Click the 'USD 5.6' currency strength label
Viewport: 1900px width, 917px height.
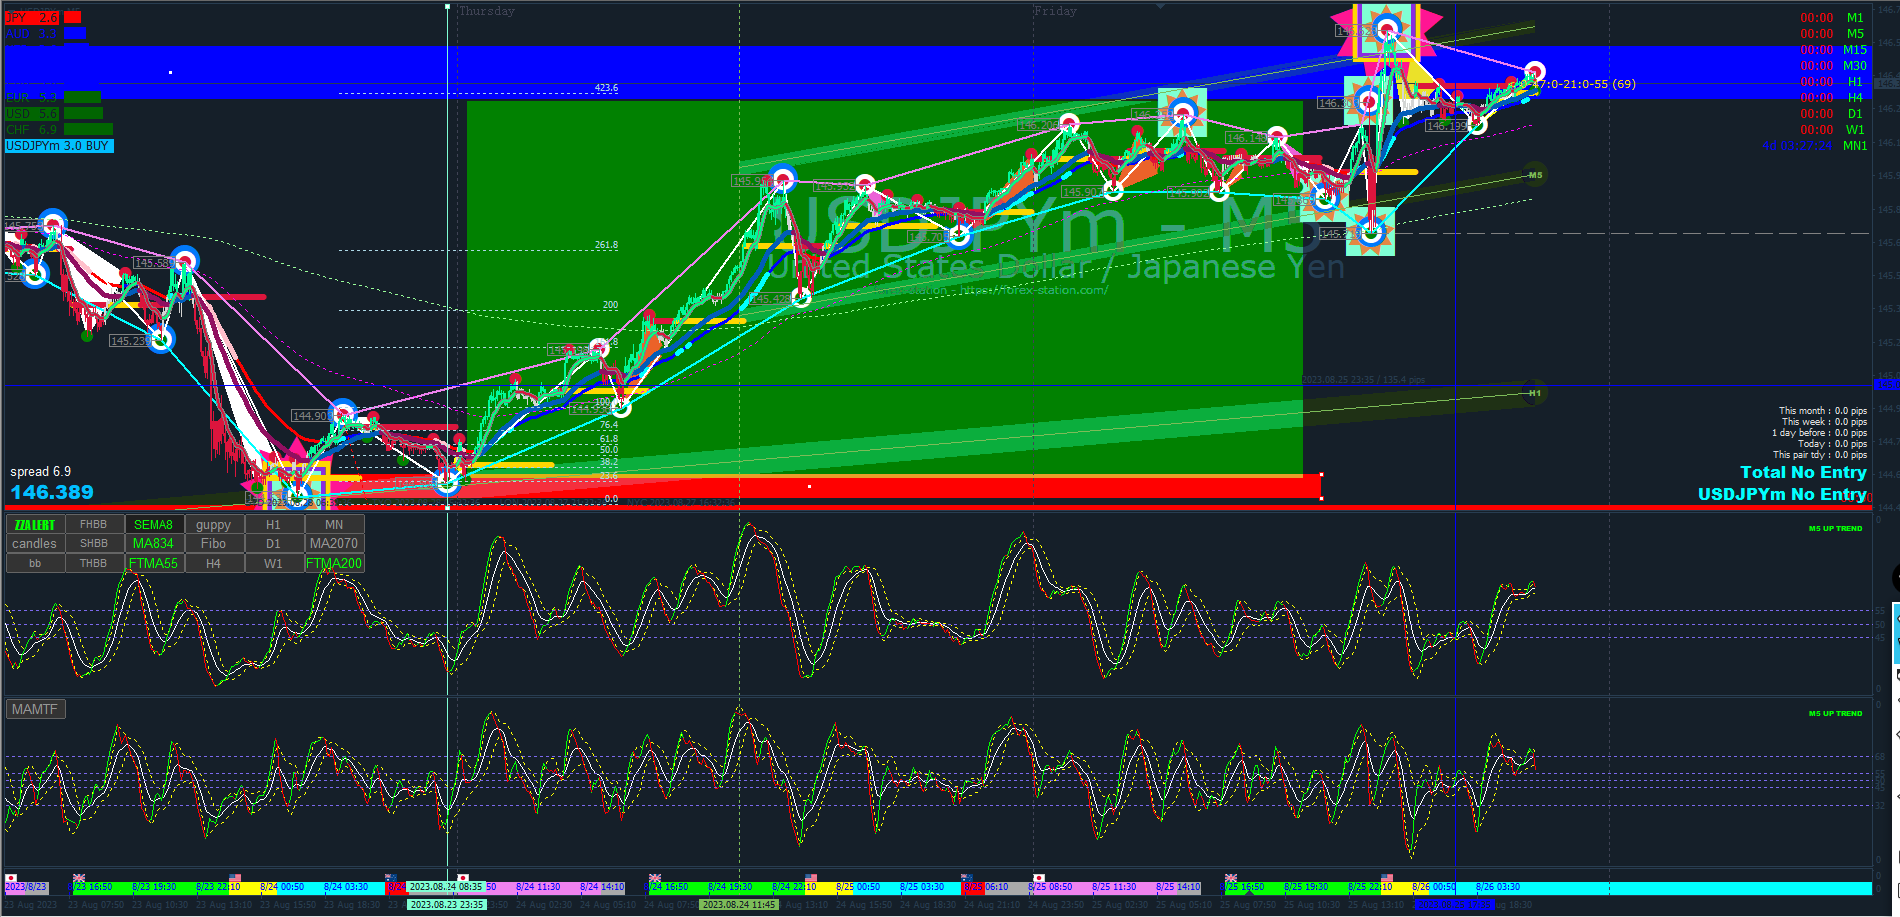[x=32, y=114]
